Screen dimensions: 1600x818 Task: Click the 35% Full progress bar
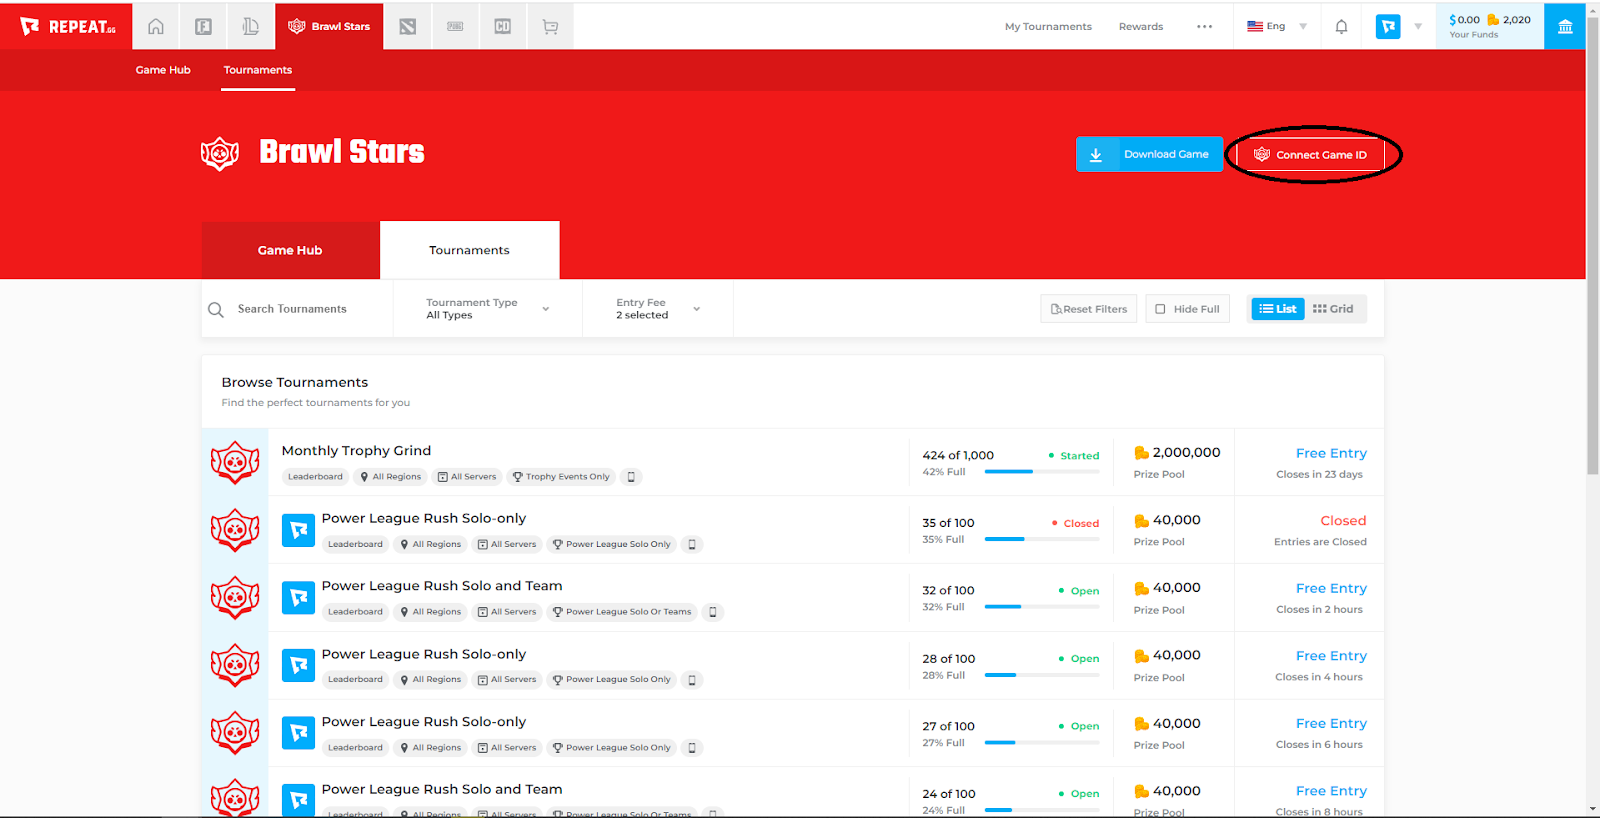(1042, 539)
